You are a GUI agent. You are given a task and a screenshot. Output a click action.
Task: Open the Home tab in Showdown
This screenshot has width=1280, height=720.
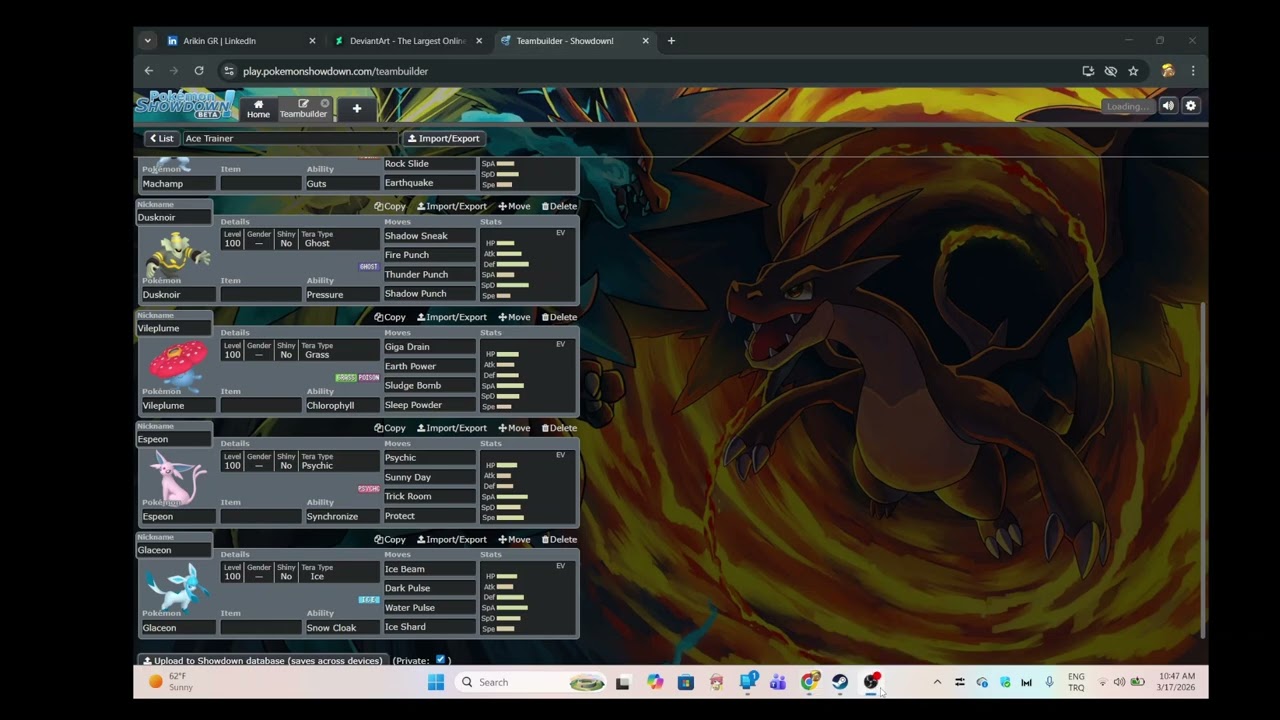(258, 108)
